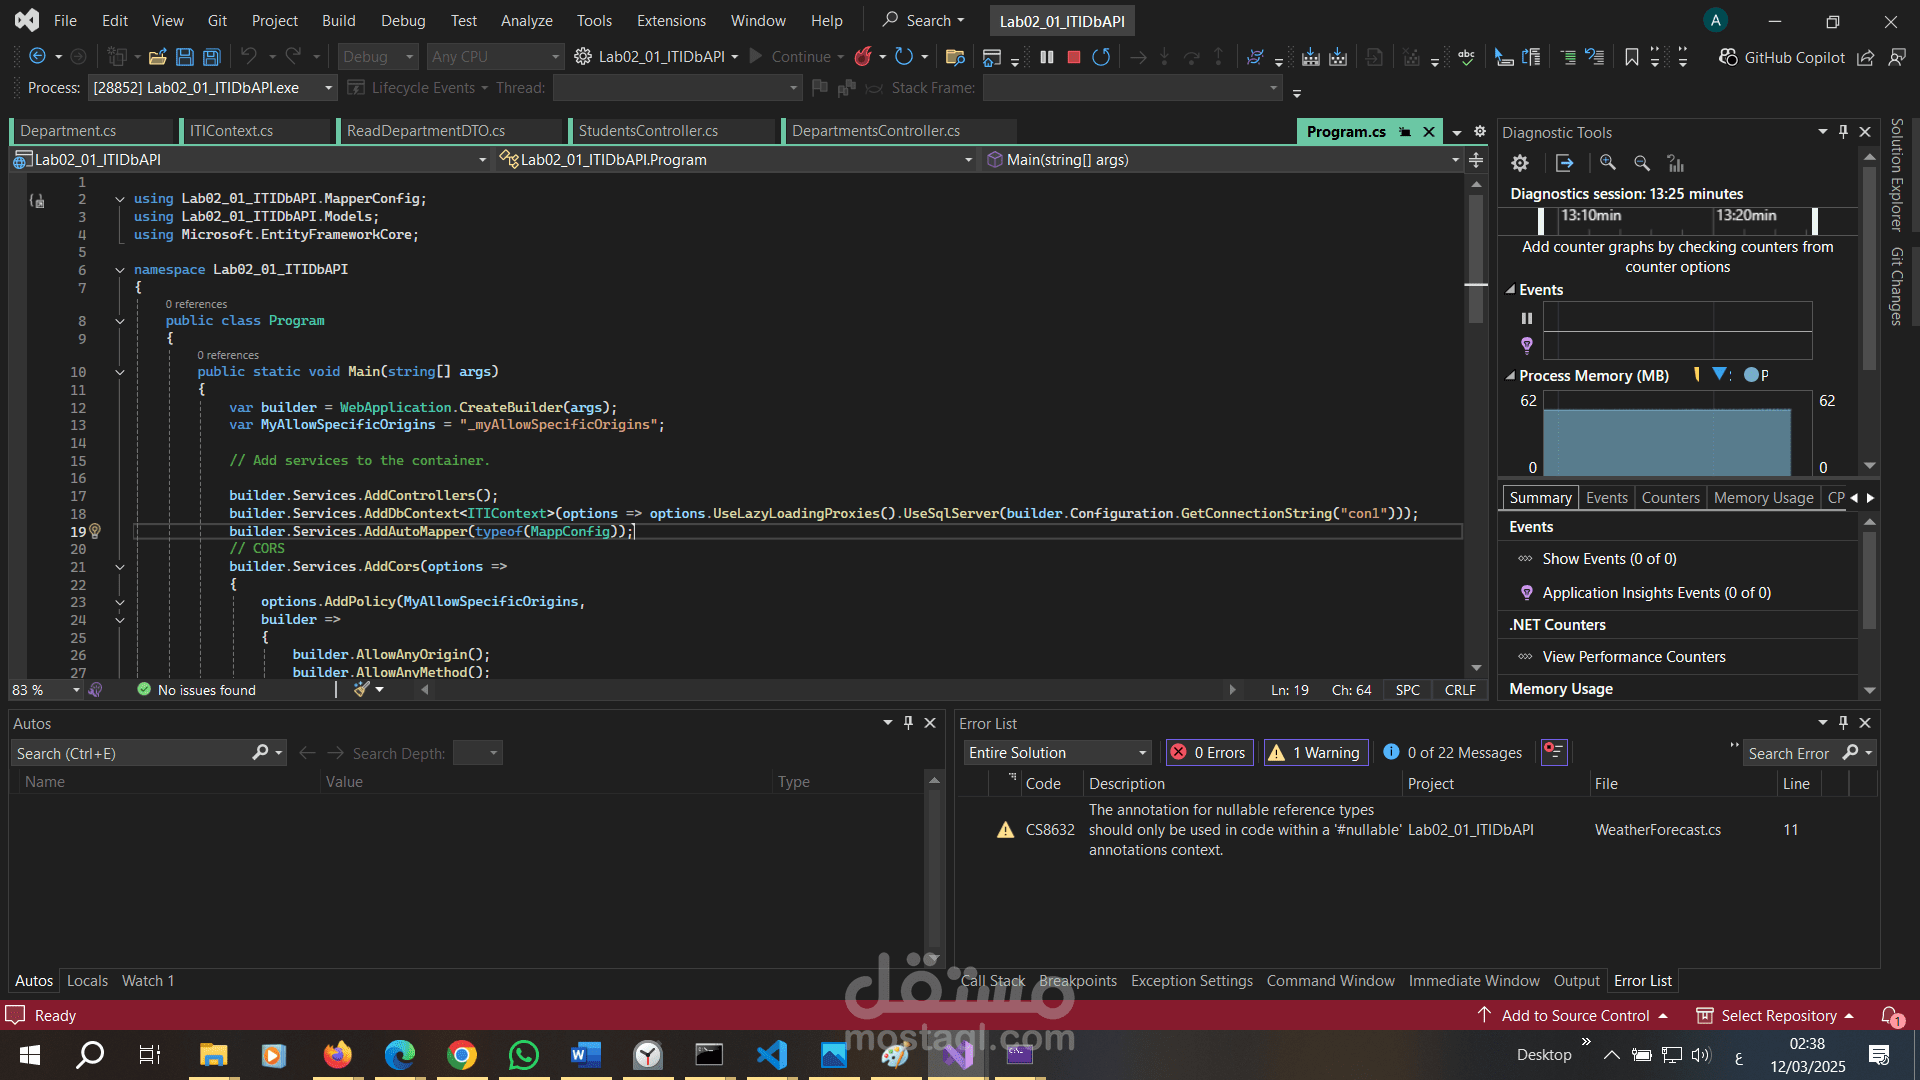Click the View Performance Counters link
This screenshot has height=1080, width=1920.
1633,657
